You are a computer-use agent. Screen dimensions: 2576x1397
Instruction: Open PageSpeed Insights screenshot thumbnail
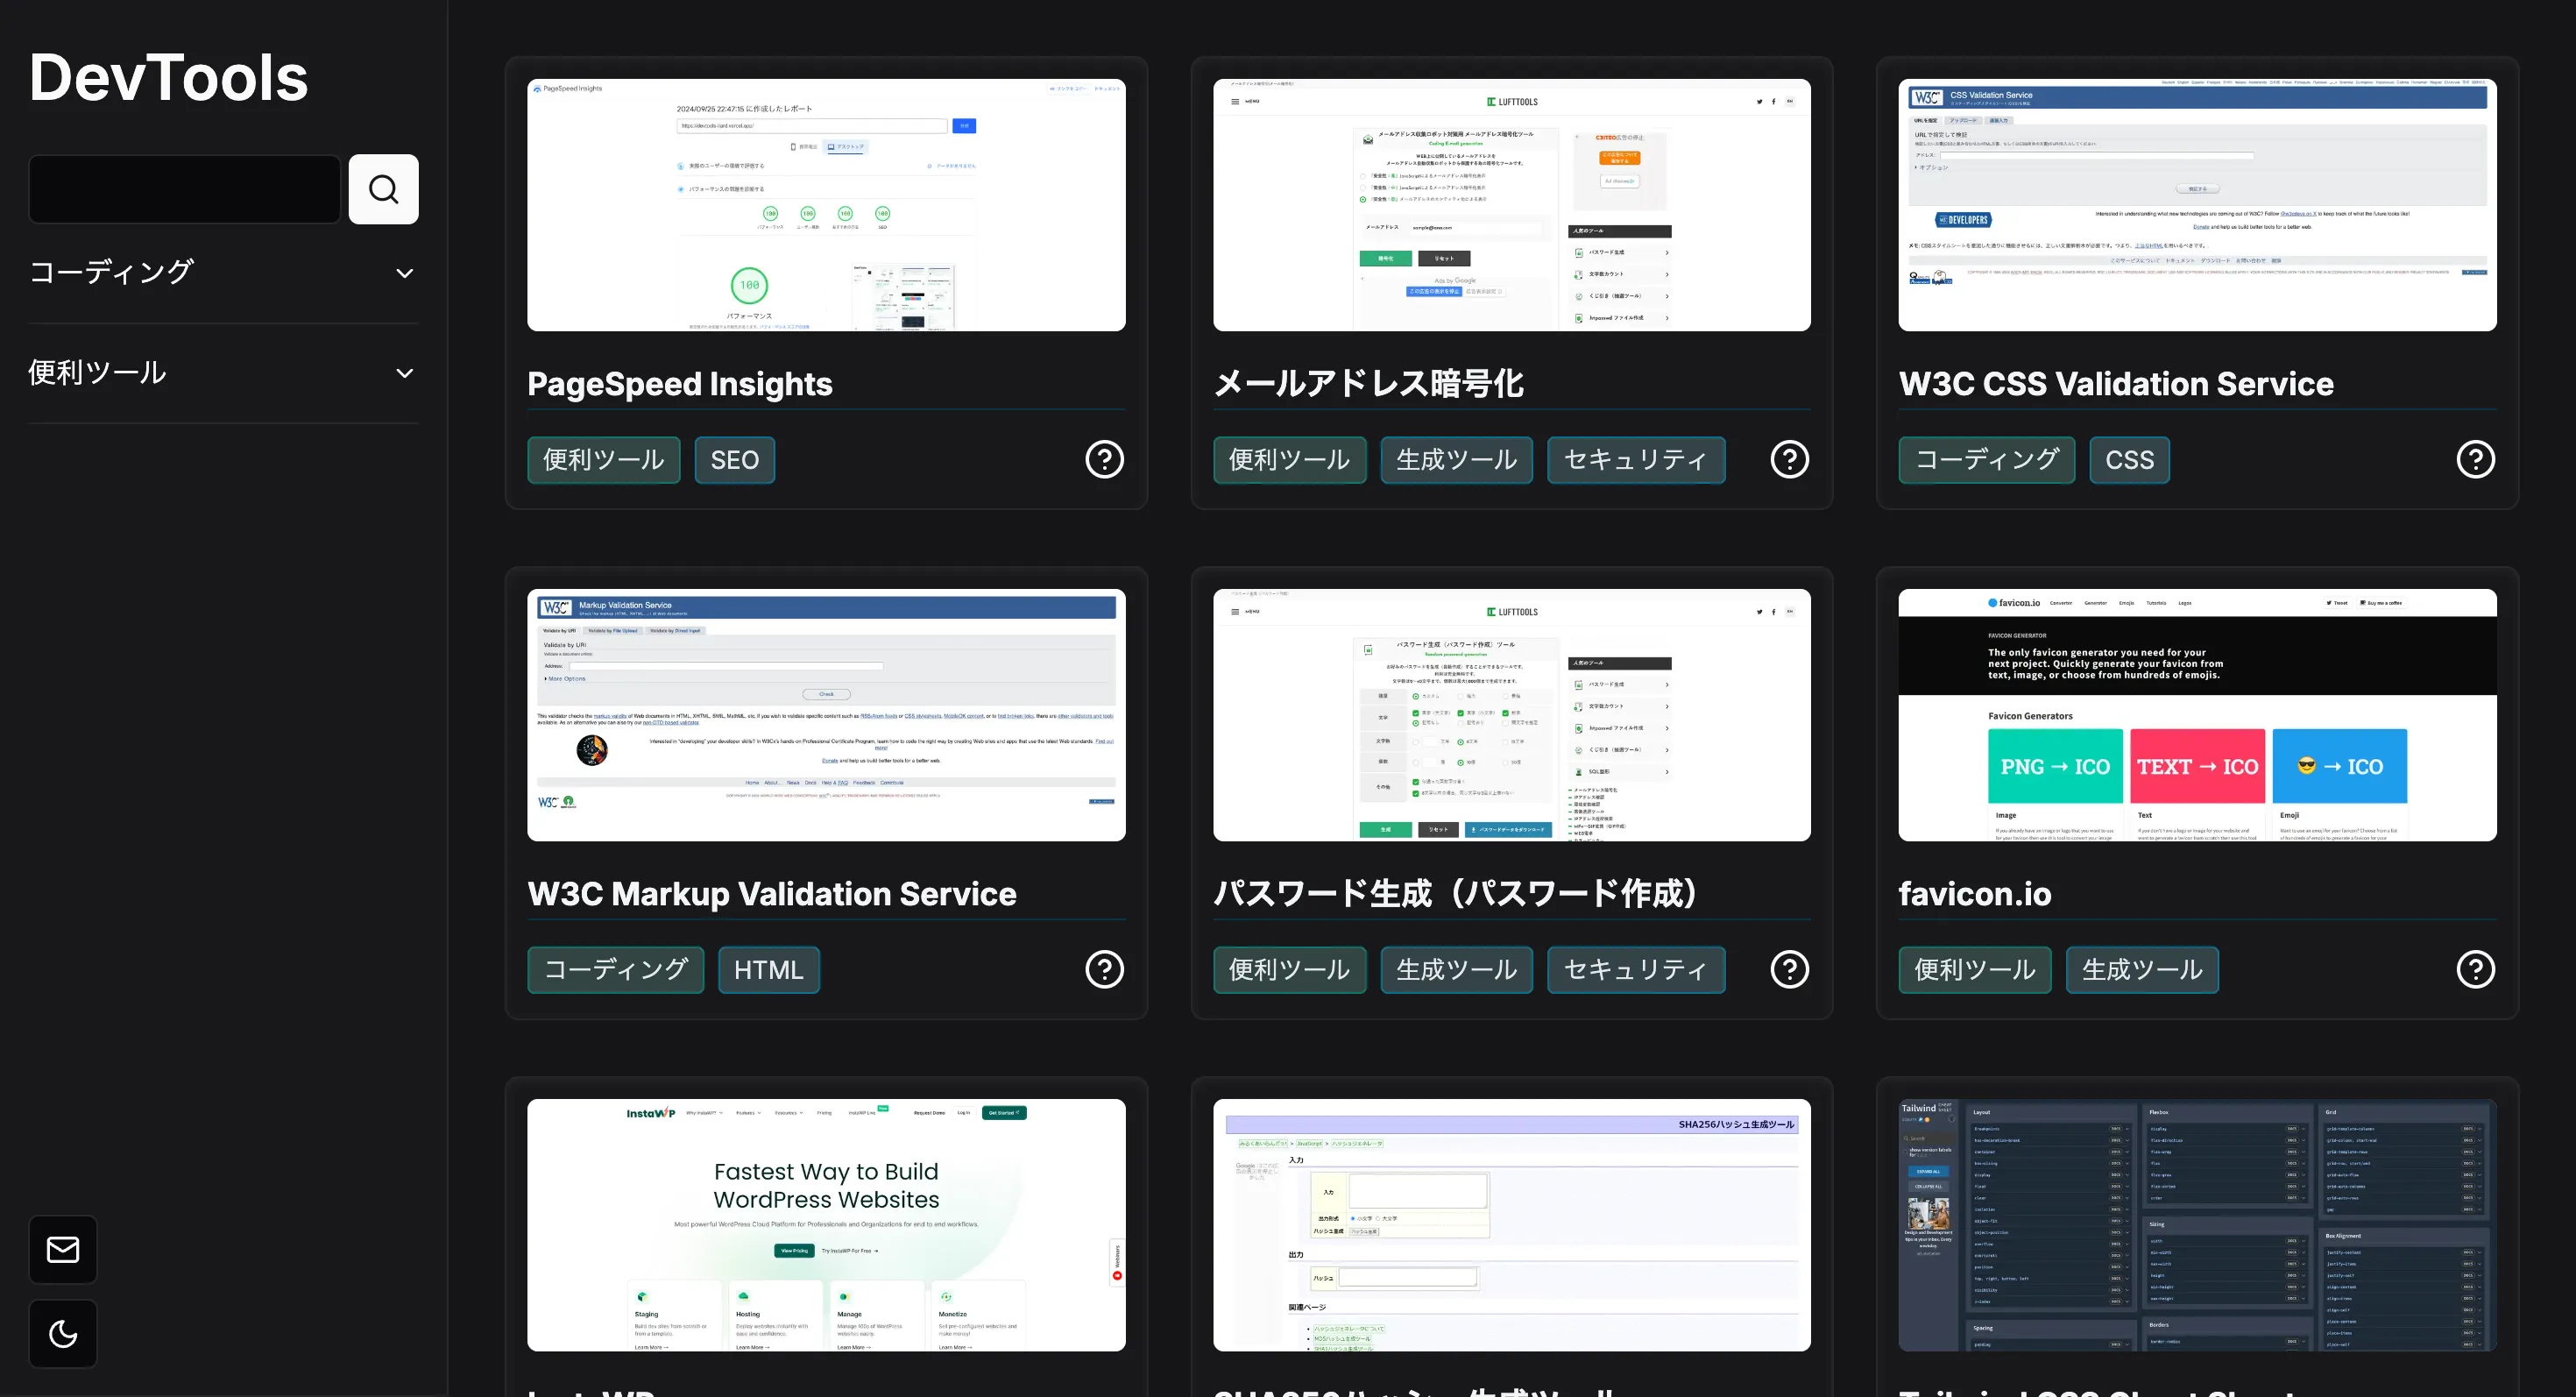826,205
